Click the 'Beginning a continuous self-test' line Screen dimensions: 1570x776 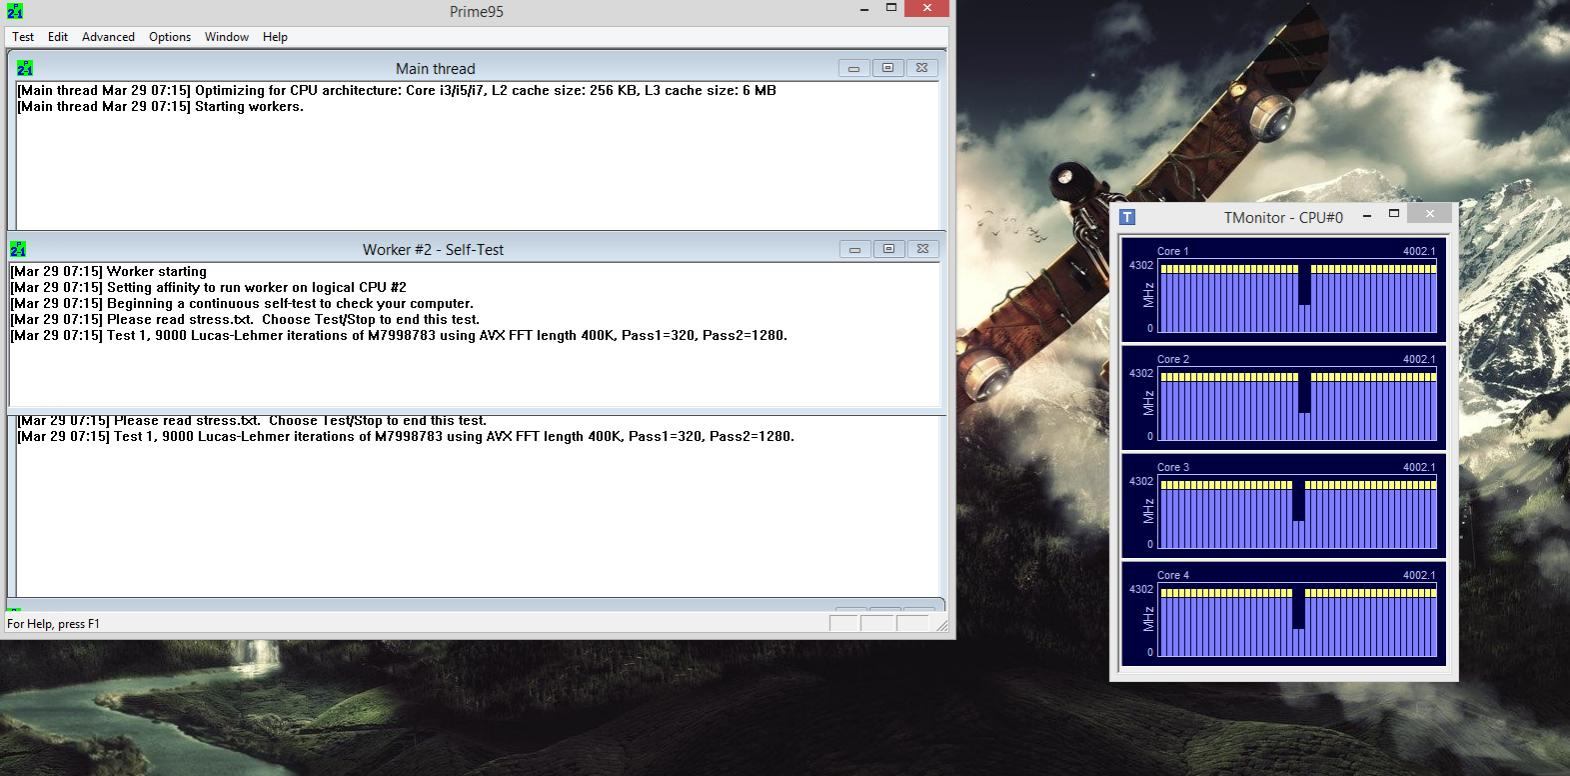(x=242, y=303)
